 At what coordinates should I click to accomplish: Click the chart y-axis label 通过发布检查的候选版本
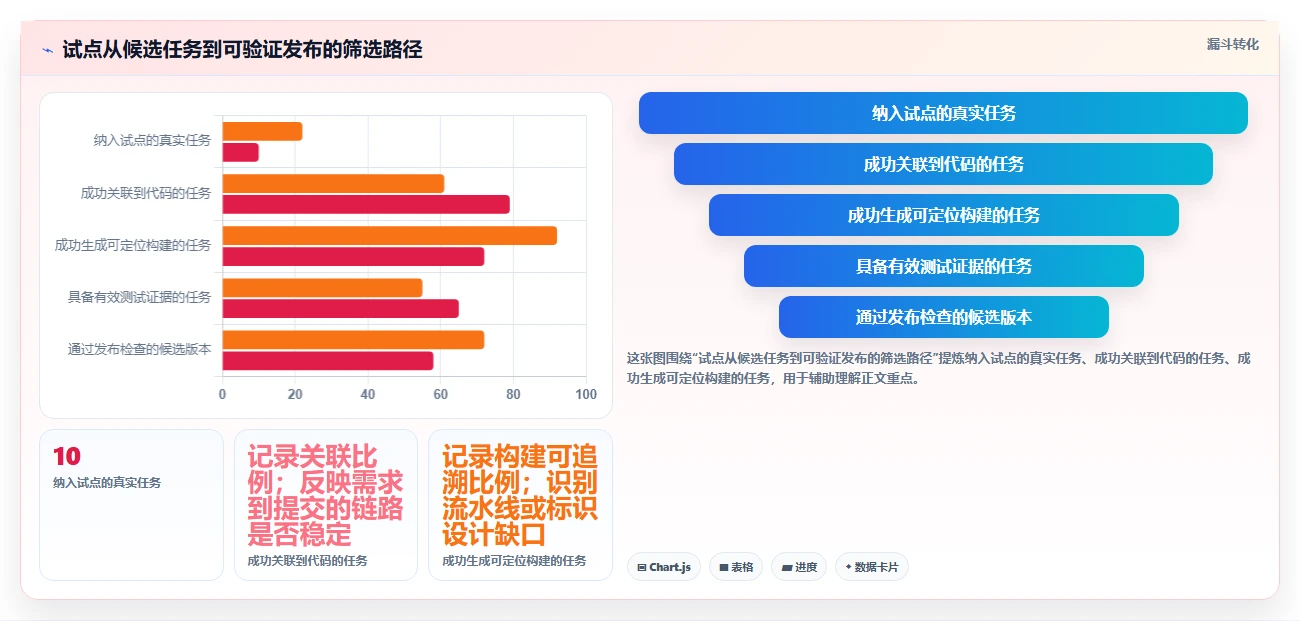(139, 349)
